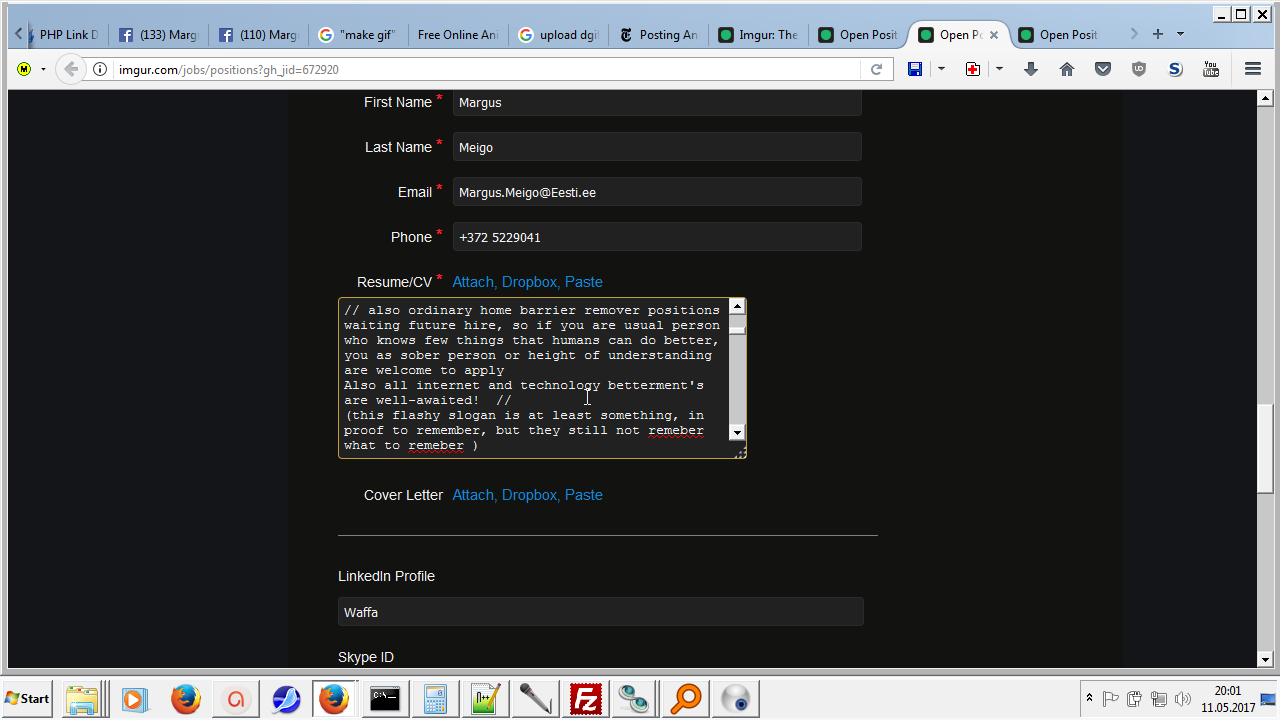Image resolution: width=1280 pixels, height=720 pixels.
Task: Open the site information icon in address bar
Action: tap(100, 70)
